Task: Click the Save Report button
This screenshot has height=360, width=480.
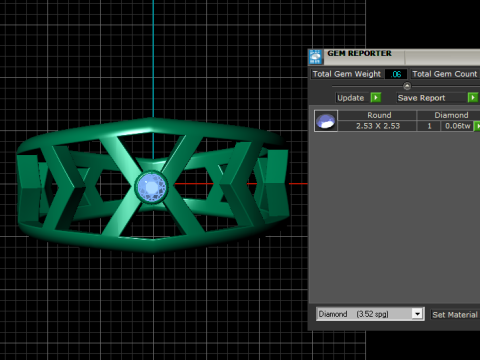Action: coord(431,98)
